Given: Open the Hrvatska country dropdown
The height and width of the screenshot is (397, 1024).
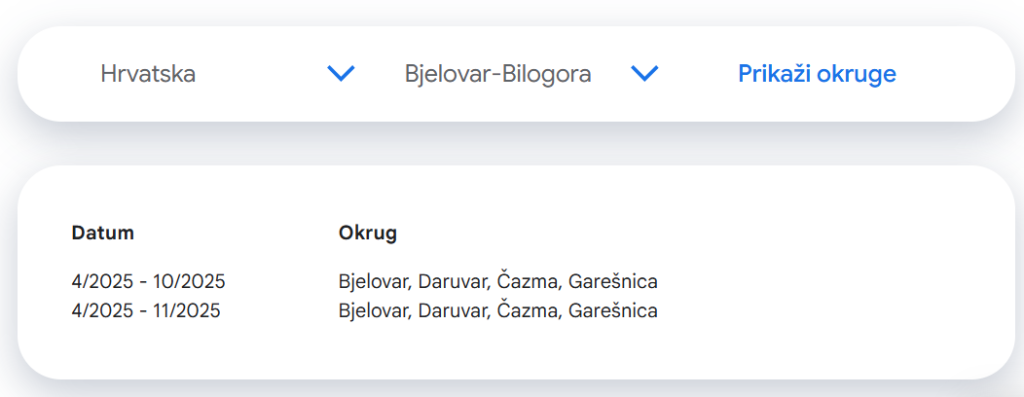Looking at the screenshot, I should [227, 74].
